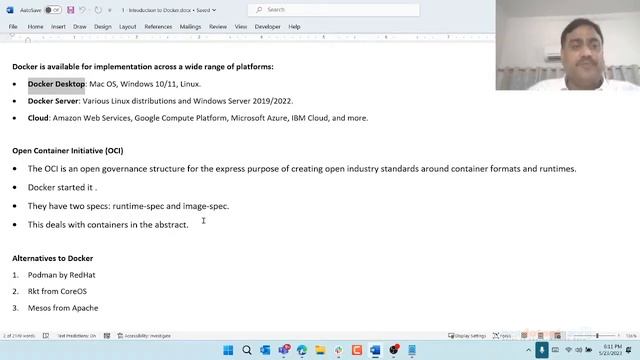Switch to Read Mode view icon
The image size is (640, 360).
524,336
